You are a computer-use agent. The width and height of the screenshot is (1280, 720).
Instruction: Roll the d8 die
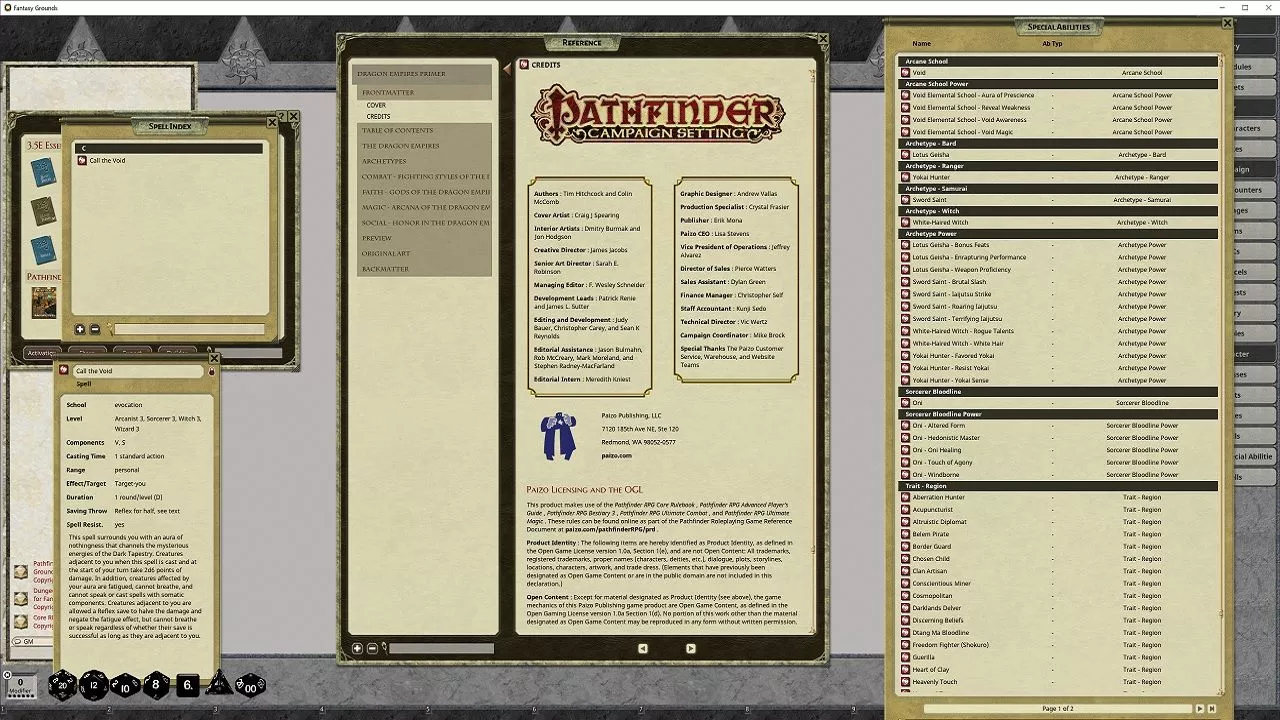pyautogui.click(x=156, y=686)
